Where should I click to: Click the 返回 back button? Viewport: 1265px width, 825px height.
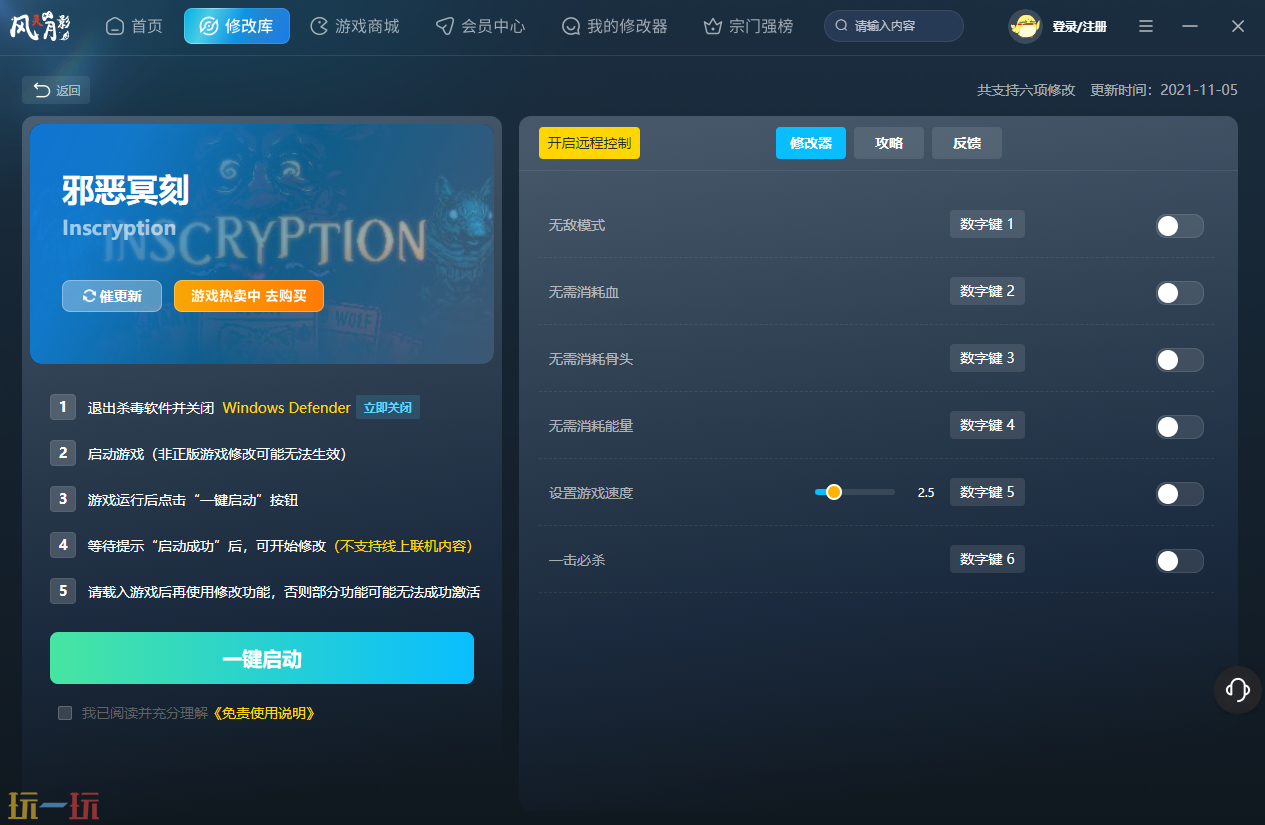click(x=56, y=90)
